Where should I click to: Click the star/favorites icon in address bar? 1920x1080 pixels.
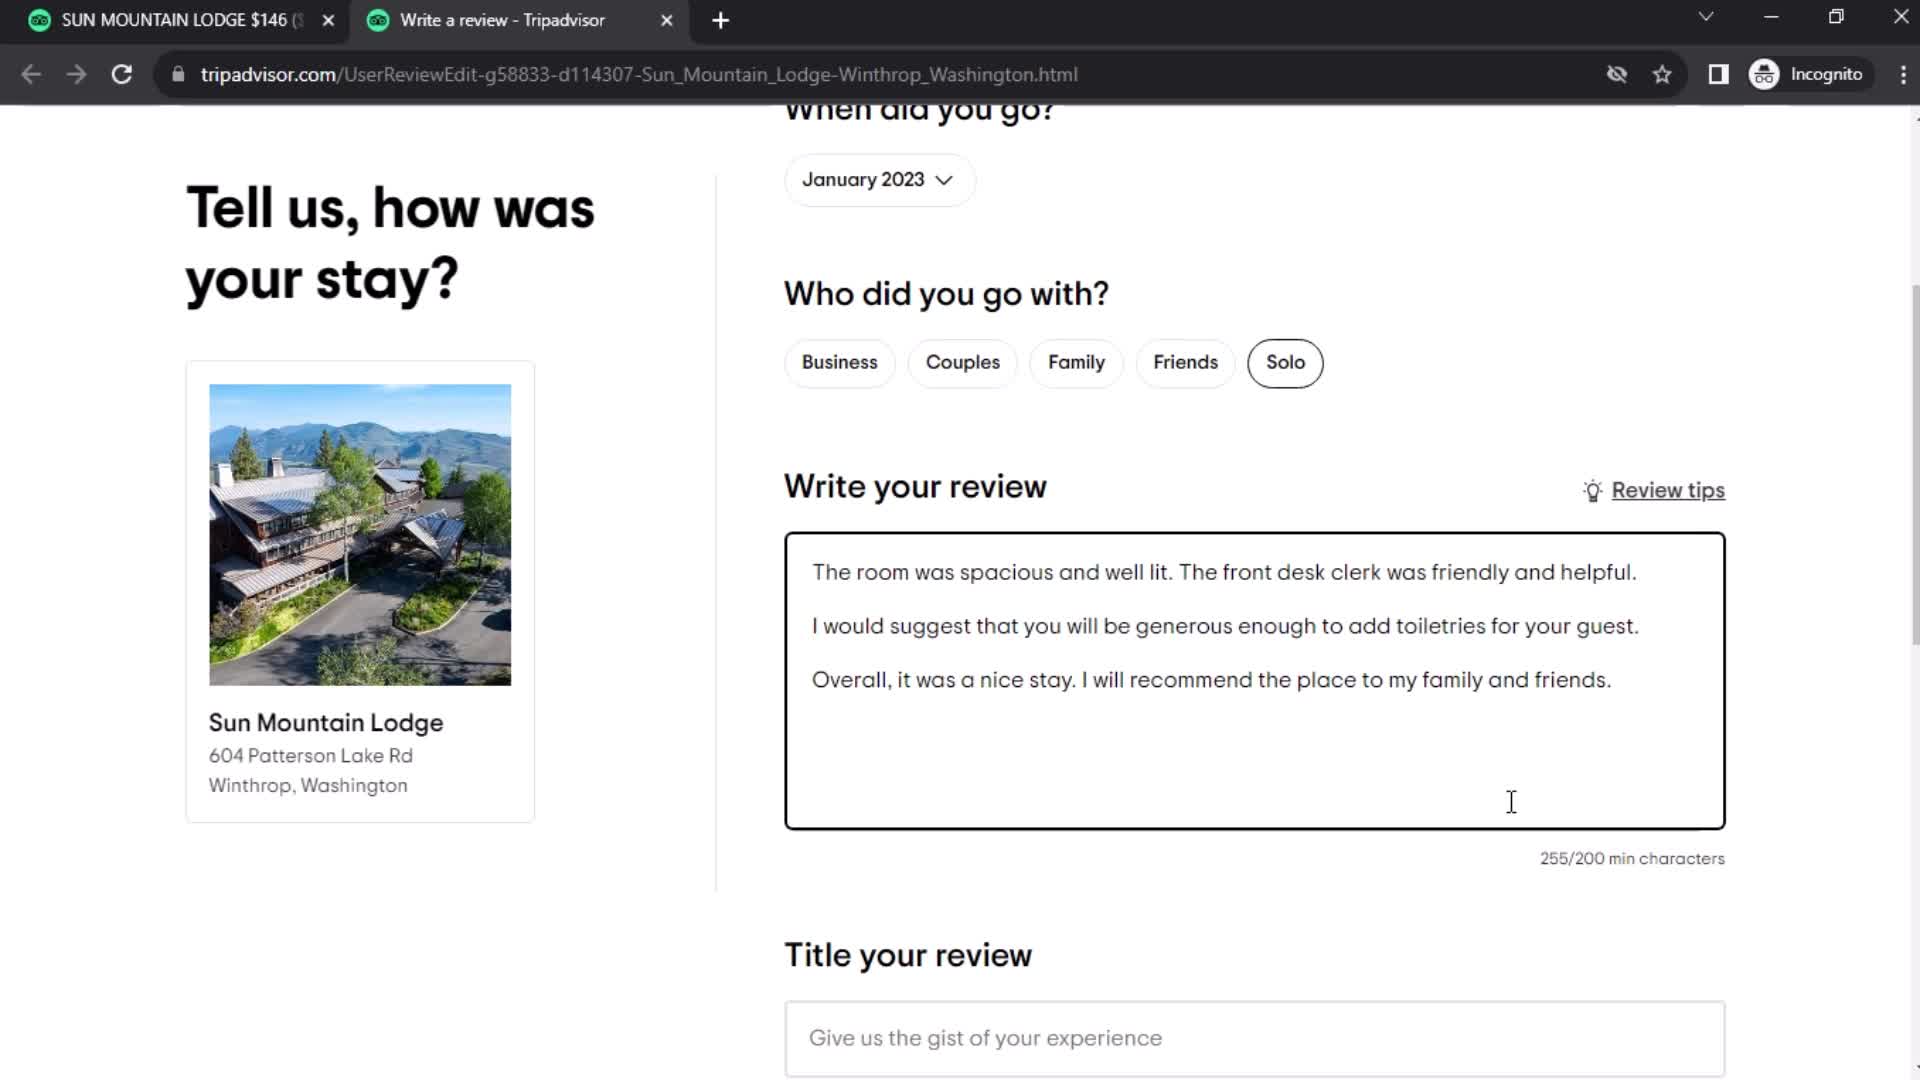(x=1664, y=75)
